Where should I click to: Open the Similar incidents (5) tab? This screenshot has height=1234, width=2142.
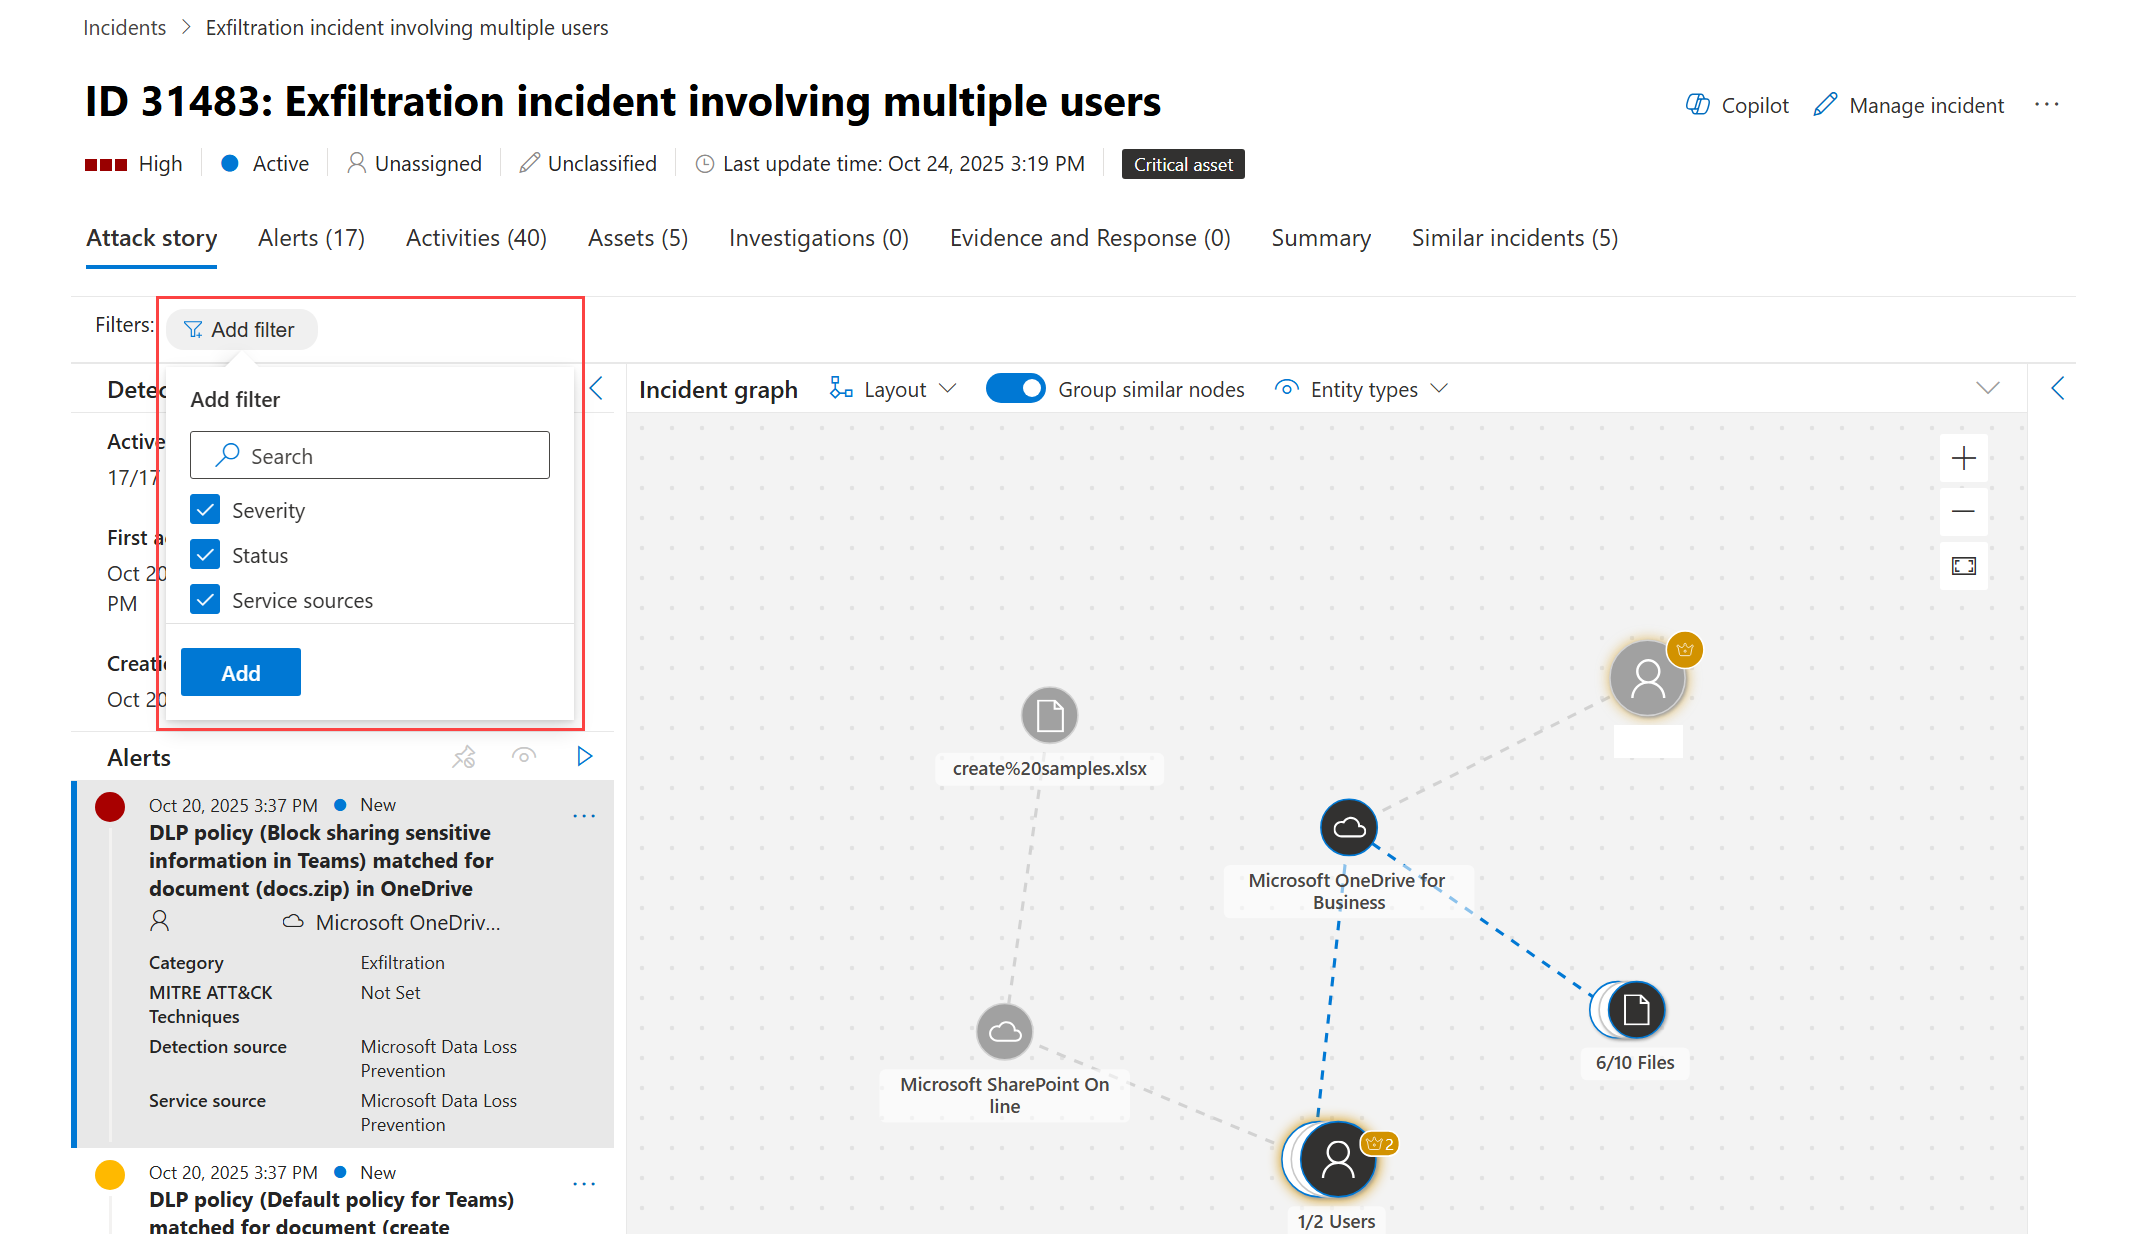pos(1514,238)
